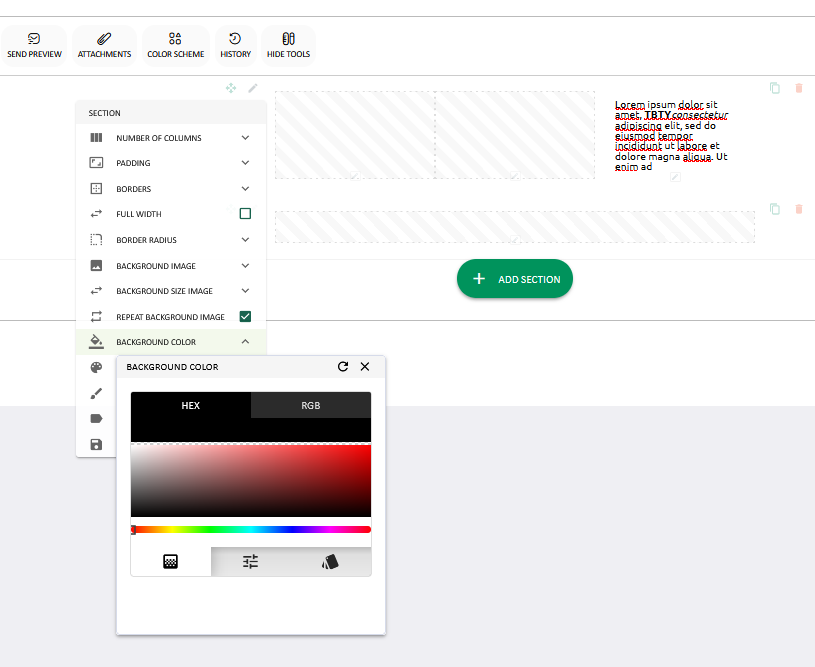This screenshot has height=667, width=815.
Task: Switch to the RGB tab
Action: [311, 406]
